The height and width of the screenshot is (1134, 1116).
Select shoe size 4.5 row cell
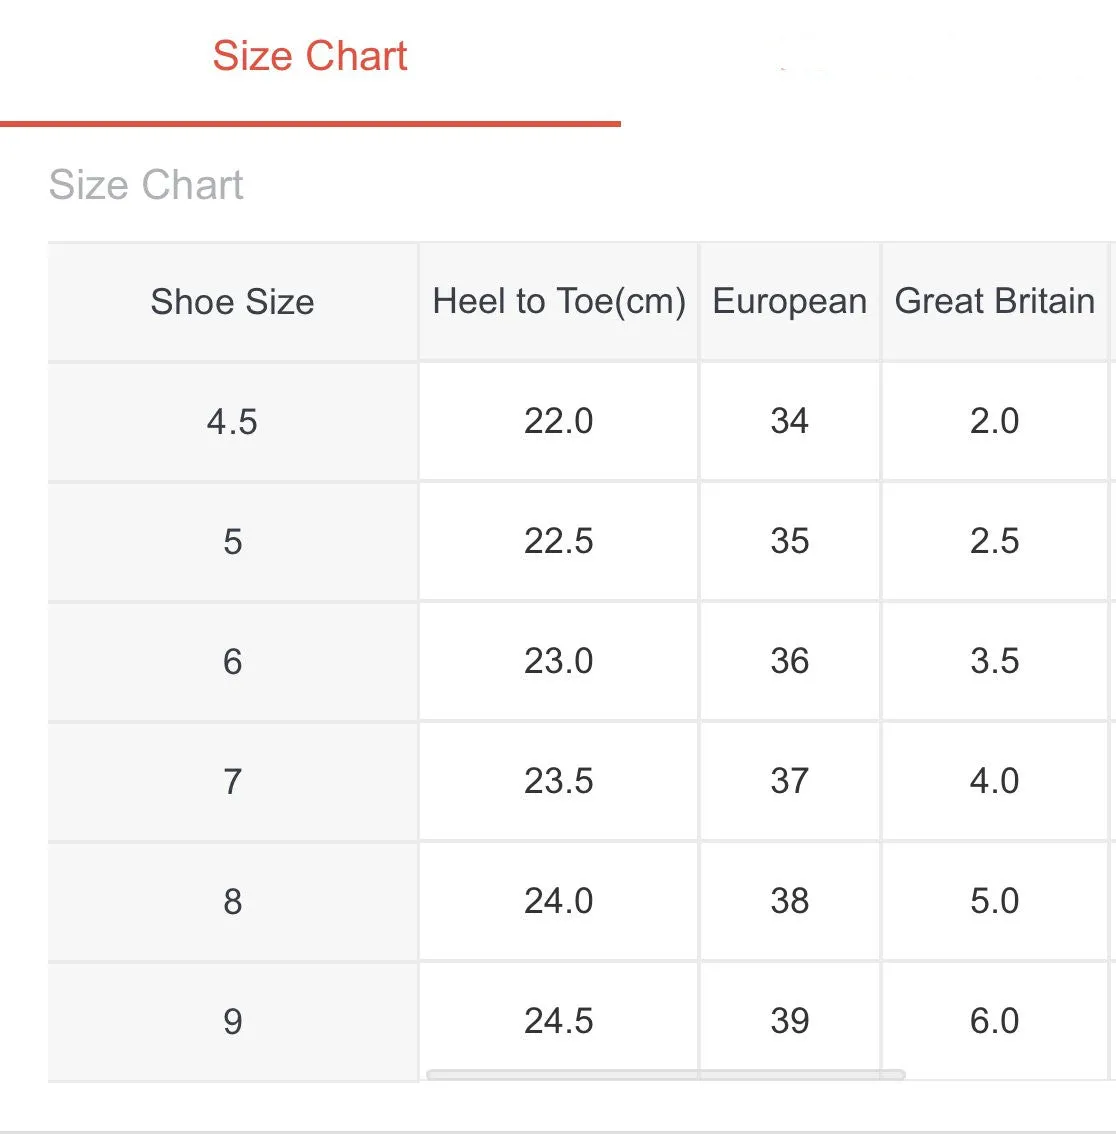232,422
